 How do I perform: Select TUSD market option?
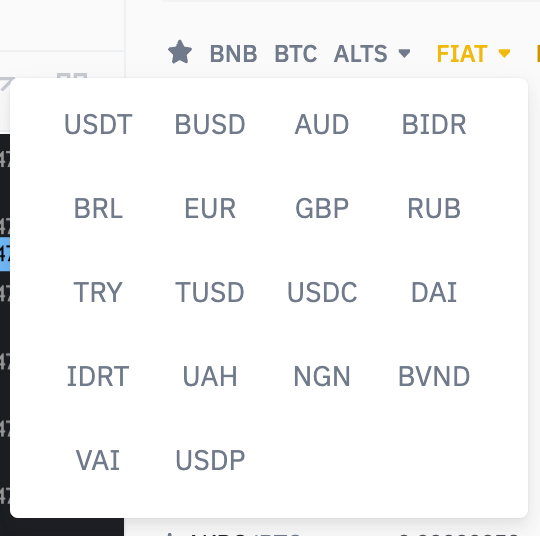click(x=210, y=292)
